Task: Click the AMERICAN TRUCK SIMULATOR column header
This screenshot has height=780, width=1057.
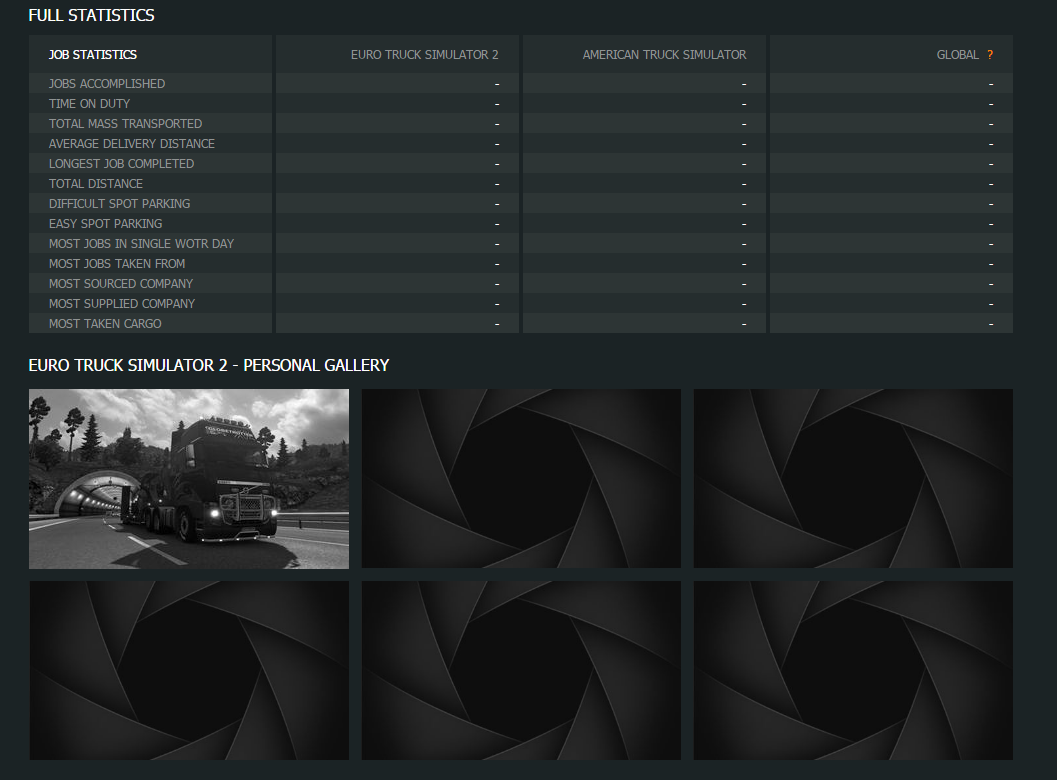Action: tap(664, 55)
